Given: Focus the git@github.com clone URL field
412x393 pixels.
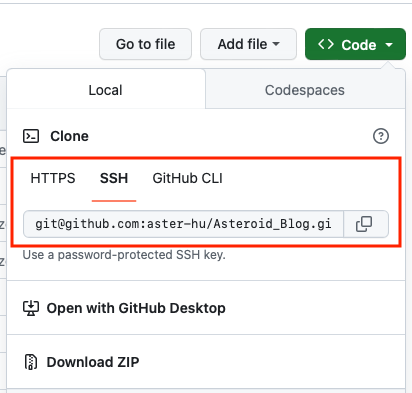Looking at the screenshot, I should pos(183,224).
